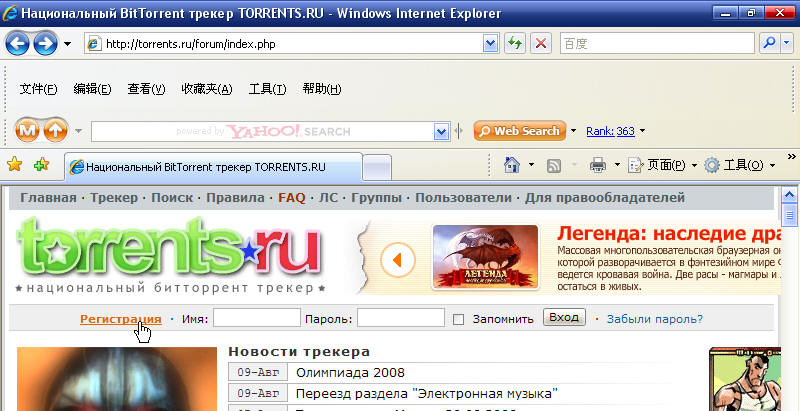
Task: Open the 编辑(E) menu
Action: click(92, 89)
